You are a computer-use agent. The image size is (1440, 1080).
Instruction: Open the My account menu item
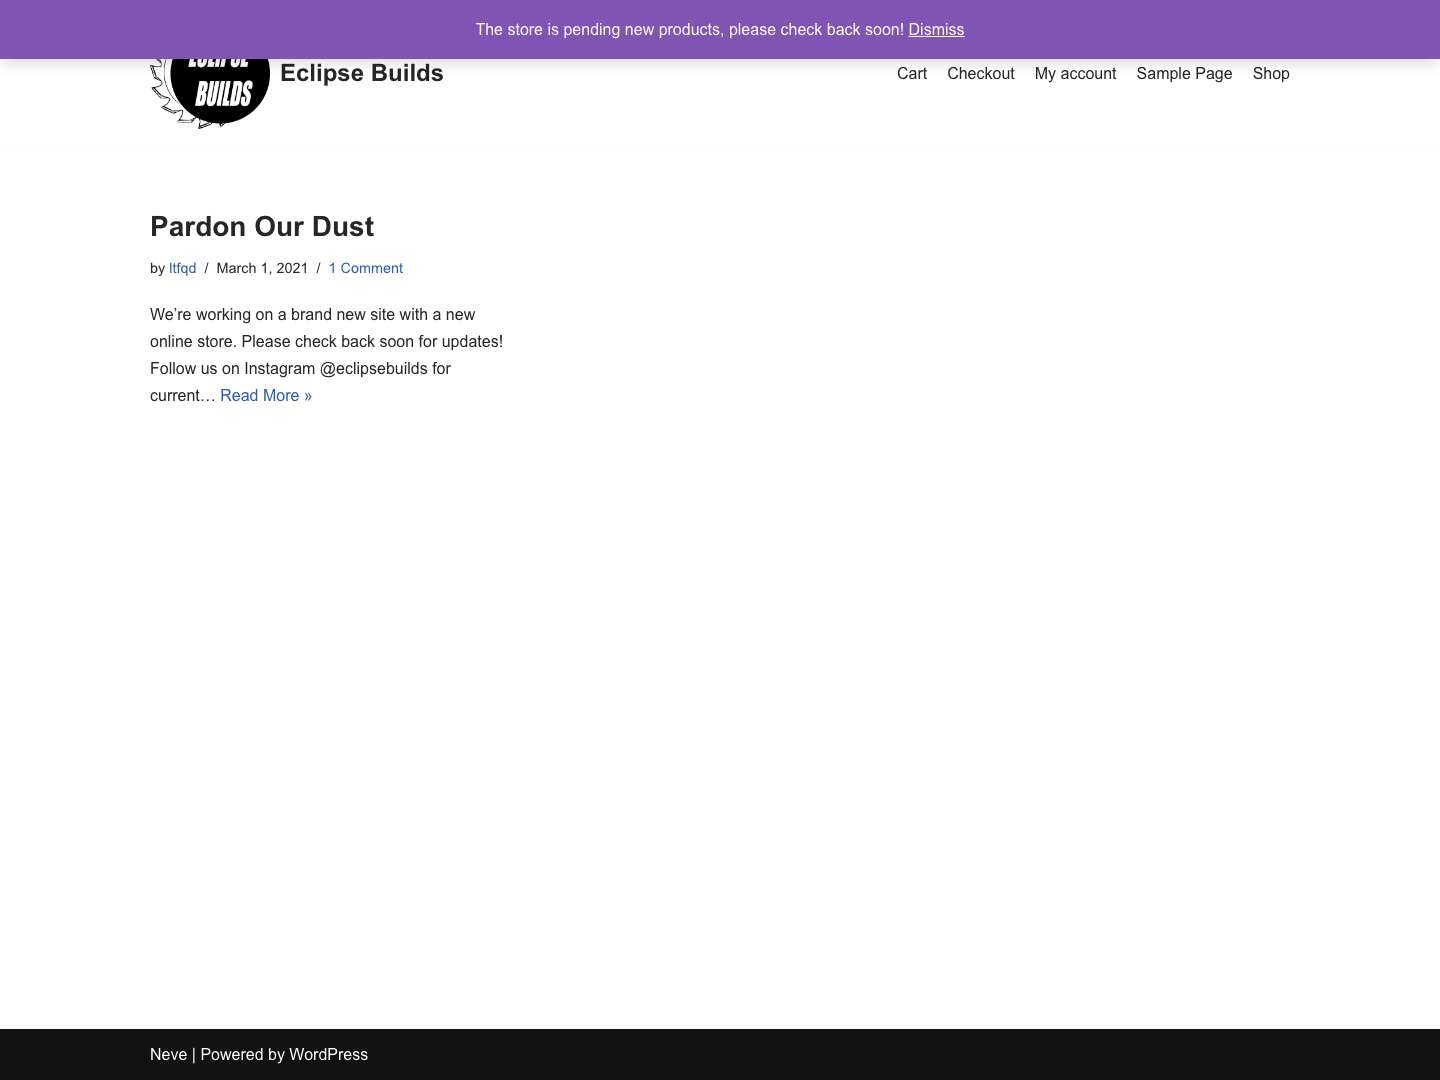point(1075,73)
